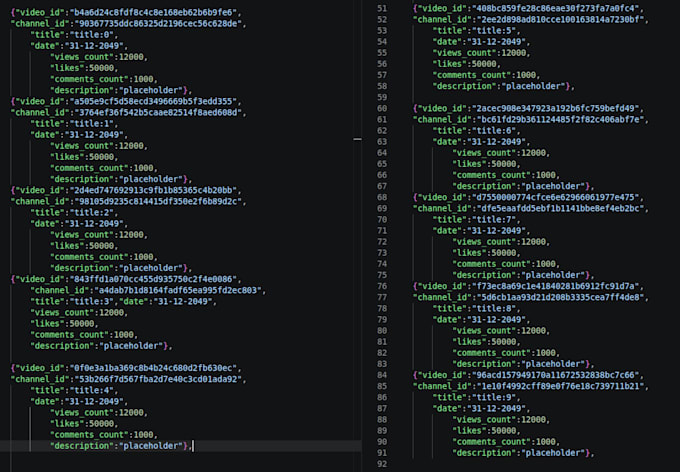Screen dimensions: 680x472
Task: Click the video_id value starting with 96acd157
Action: click(x=556, y=375)
